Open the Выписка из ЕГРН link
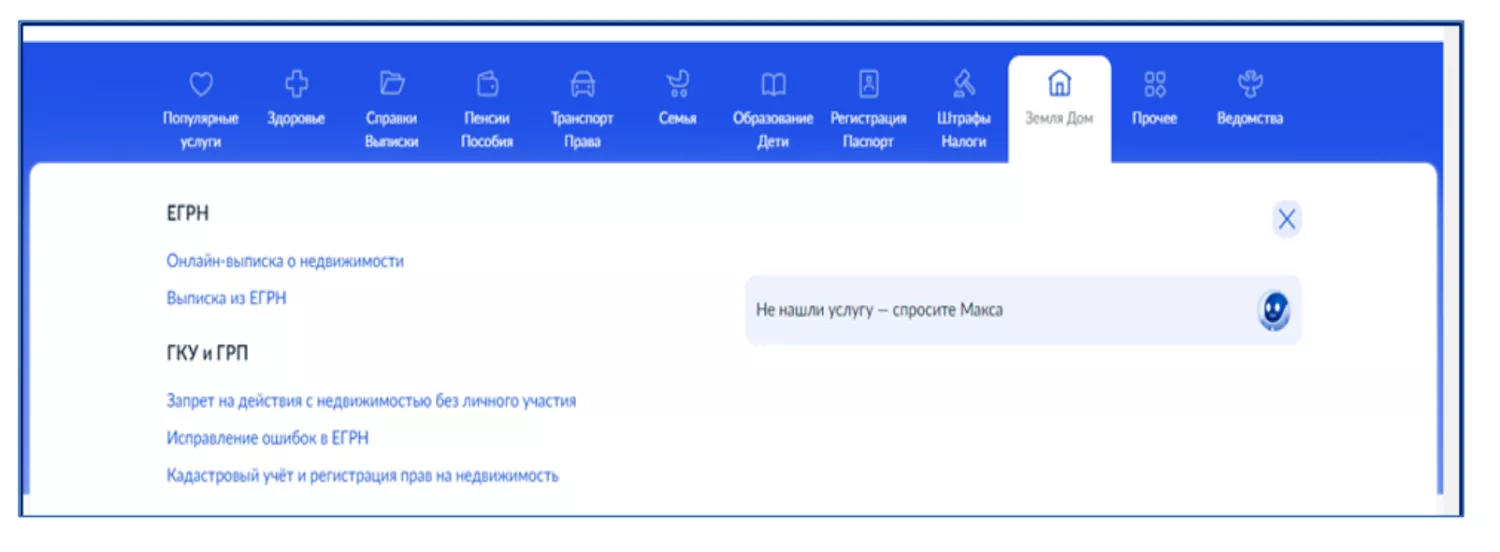The height and width of the screenshot is (552, 1500). [227, 298]
